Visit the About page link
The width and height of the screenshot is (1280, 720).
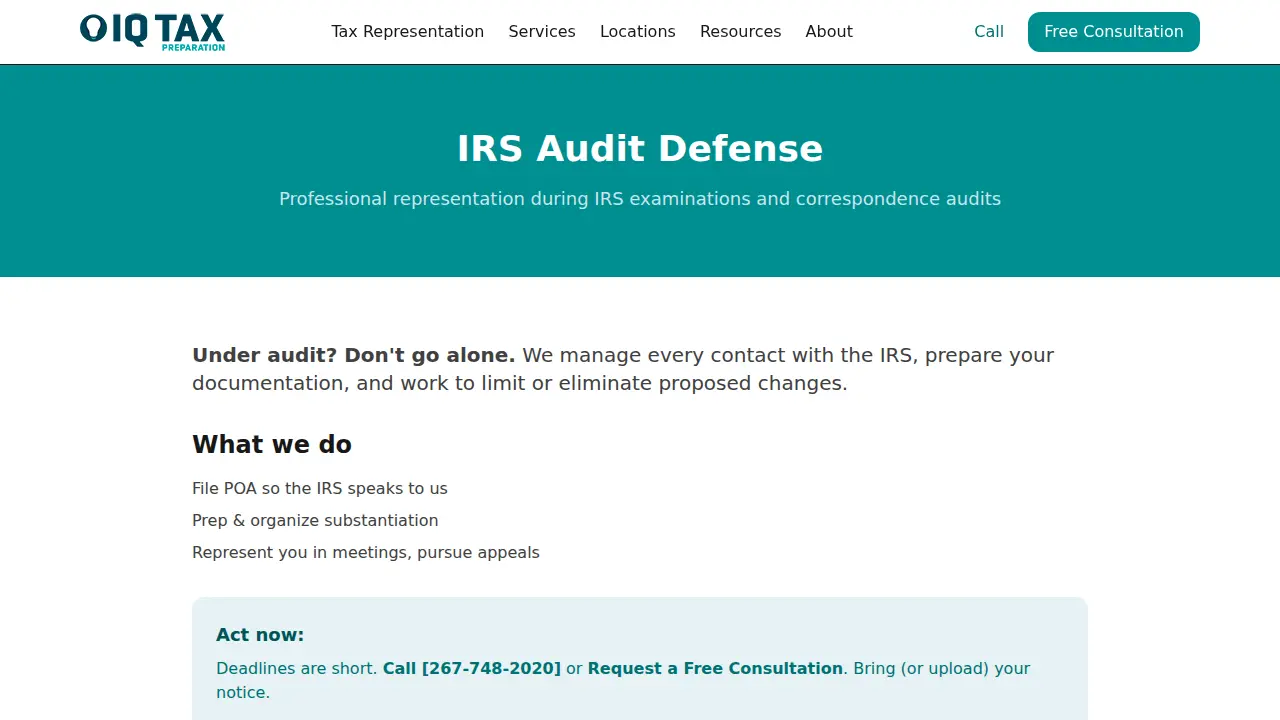(x=829, y=32)
